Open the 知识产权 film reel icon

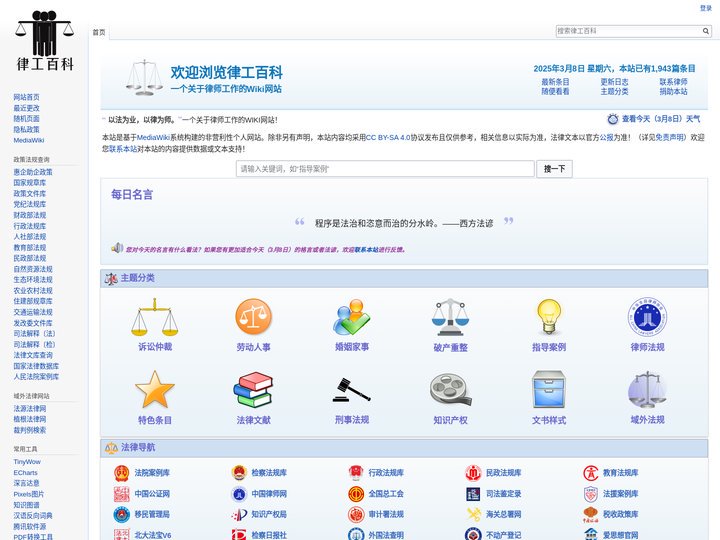pos(450,390)
